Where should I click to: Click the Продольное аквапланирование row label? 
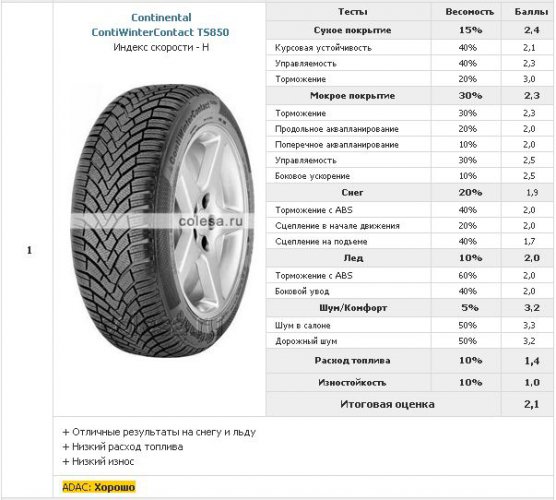(337, 129)
